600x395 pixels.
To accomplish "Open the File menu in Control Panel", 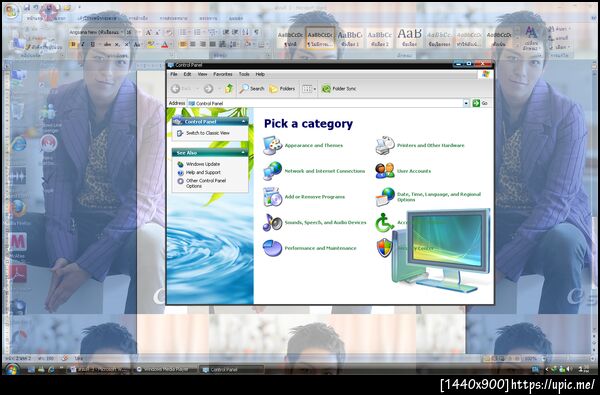I will click(x=174, y=74).
